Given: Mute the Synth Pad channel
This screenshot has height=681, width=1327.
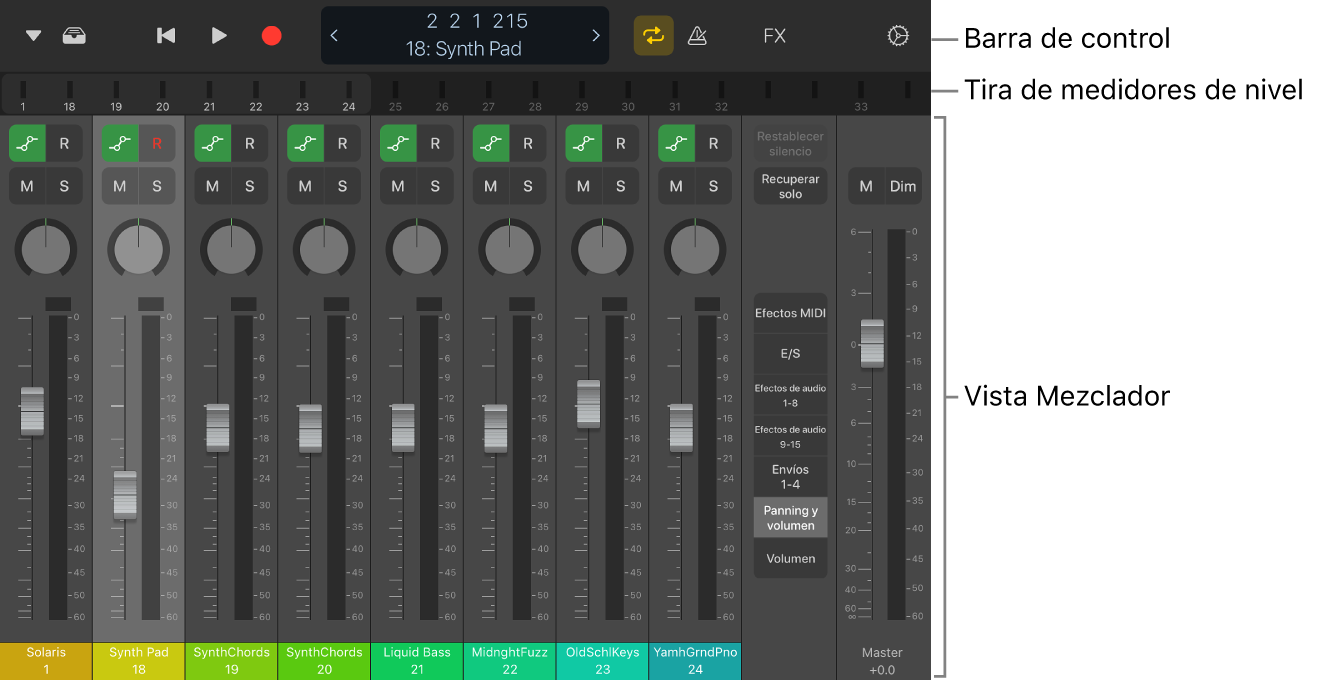Looking at the screenshot, I should pyautogui.click(x=120, y=186).
